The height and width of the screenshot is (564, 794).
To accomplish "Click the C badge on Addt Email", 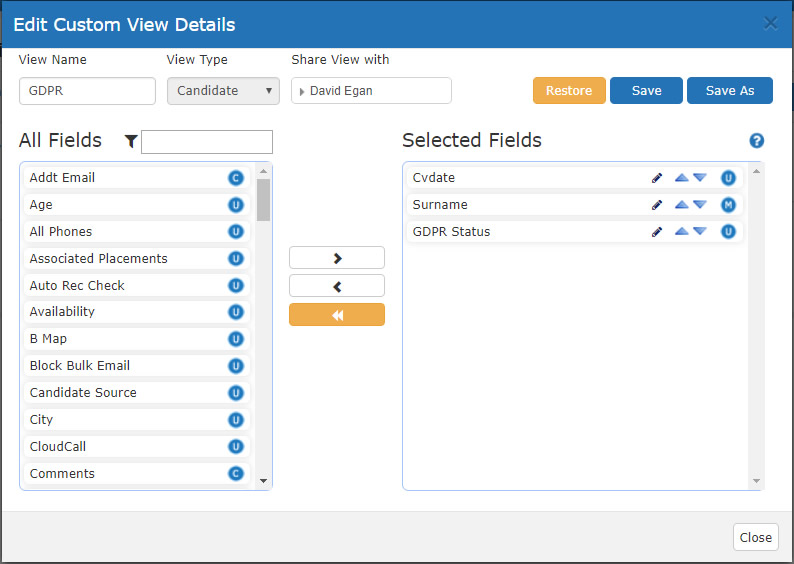I will point(235,178).
